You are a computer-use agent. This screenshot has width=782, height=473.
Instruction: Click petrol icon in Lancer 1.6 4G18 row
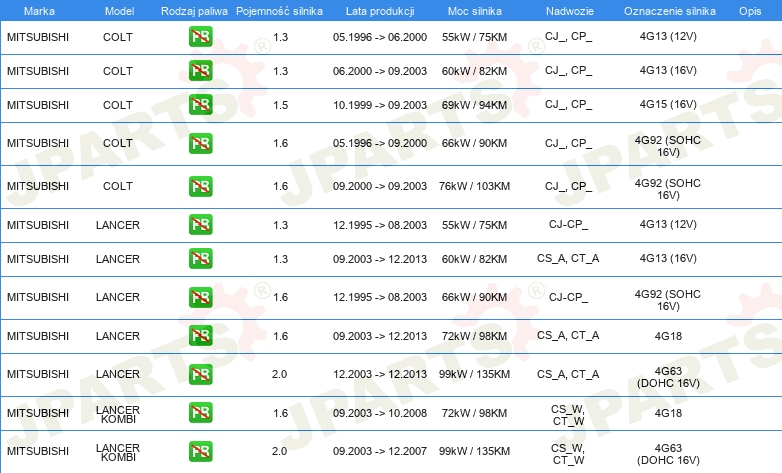pyautogui.click(x=200, y=335)
